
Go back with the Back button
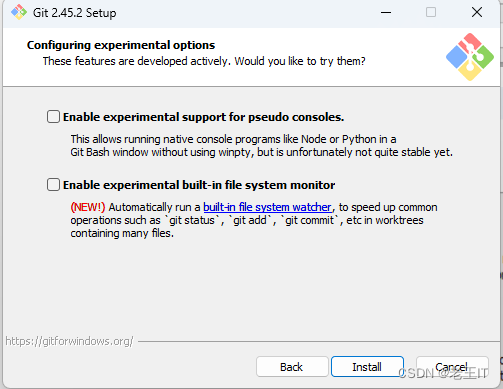(x=292, y=367)
